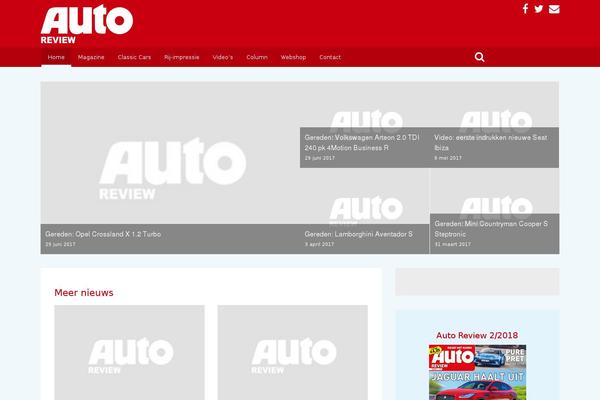Open the Classic Cars menu item

[x=134, y=57]
